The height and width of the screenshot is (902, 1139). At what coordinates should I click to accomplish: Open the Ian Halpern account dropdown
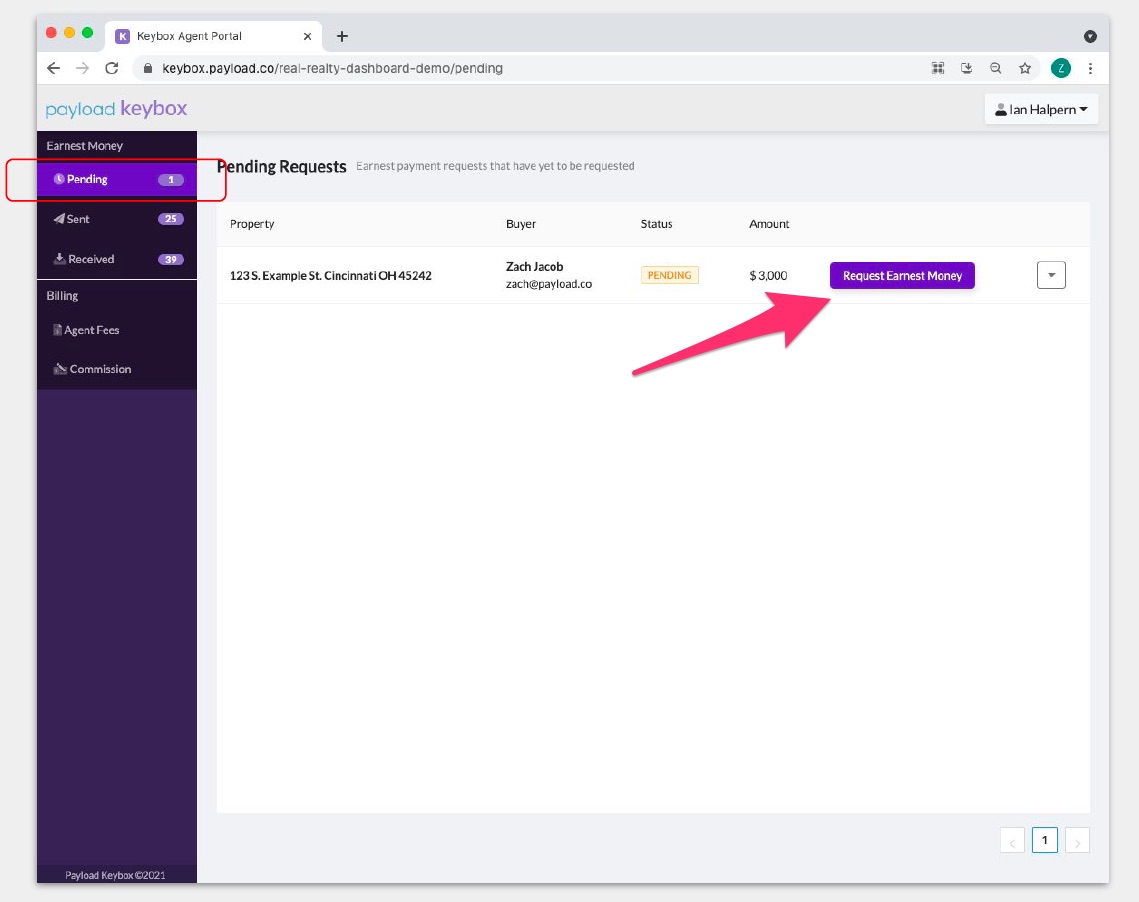(x=1041, y=108)
